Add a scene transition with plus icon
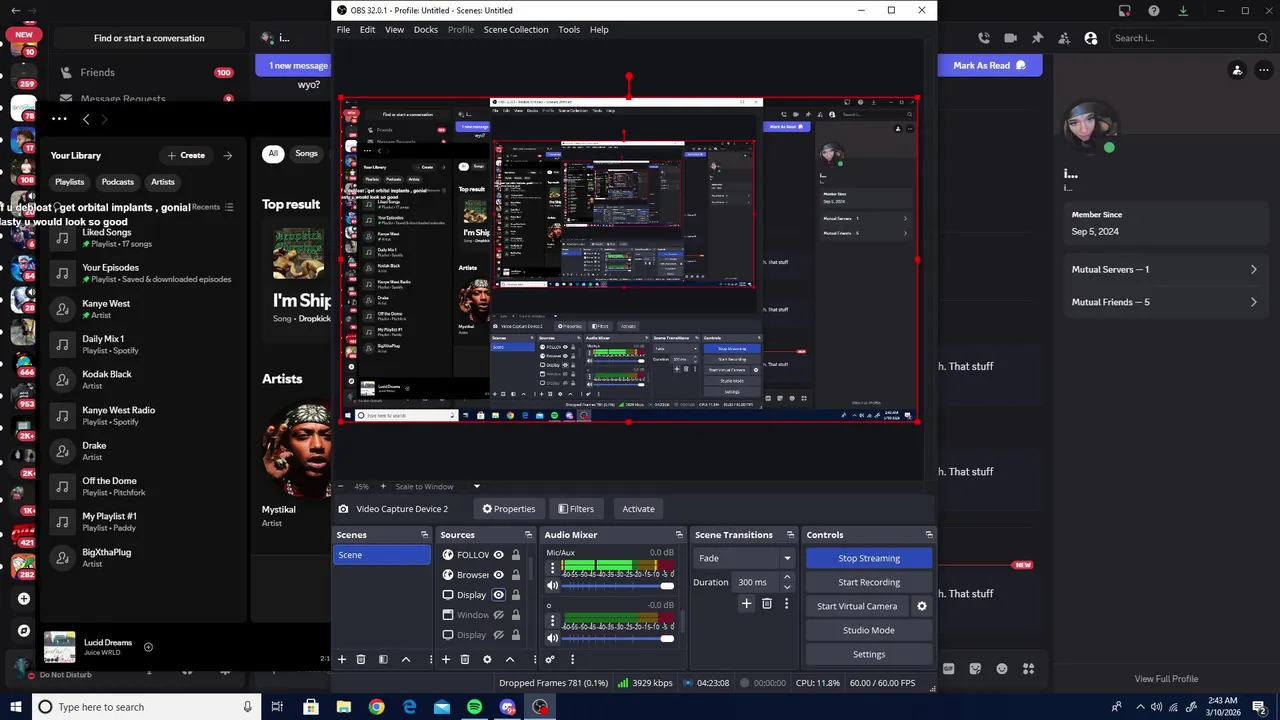Image resolution: width=1280 pixels, height=720 pixels. [746, 603]
